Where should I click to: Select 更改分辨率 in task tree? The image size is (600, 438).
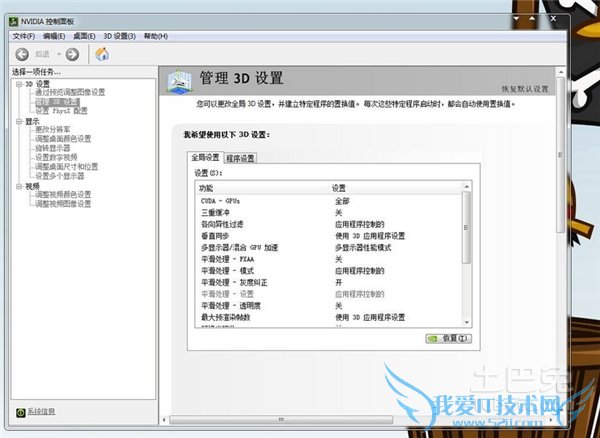coord(53,130)
